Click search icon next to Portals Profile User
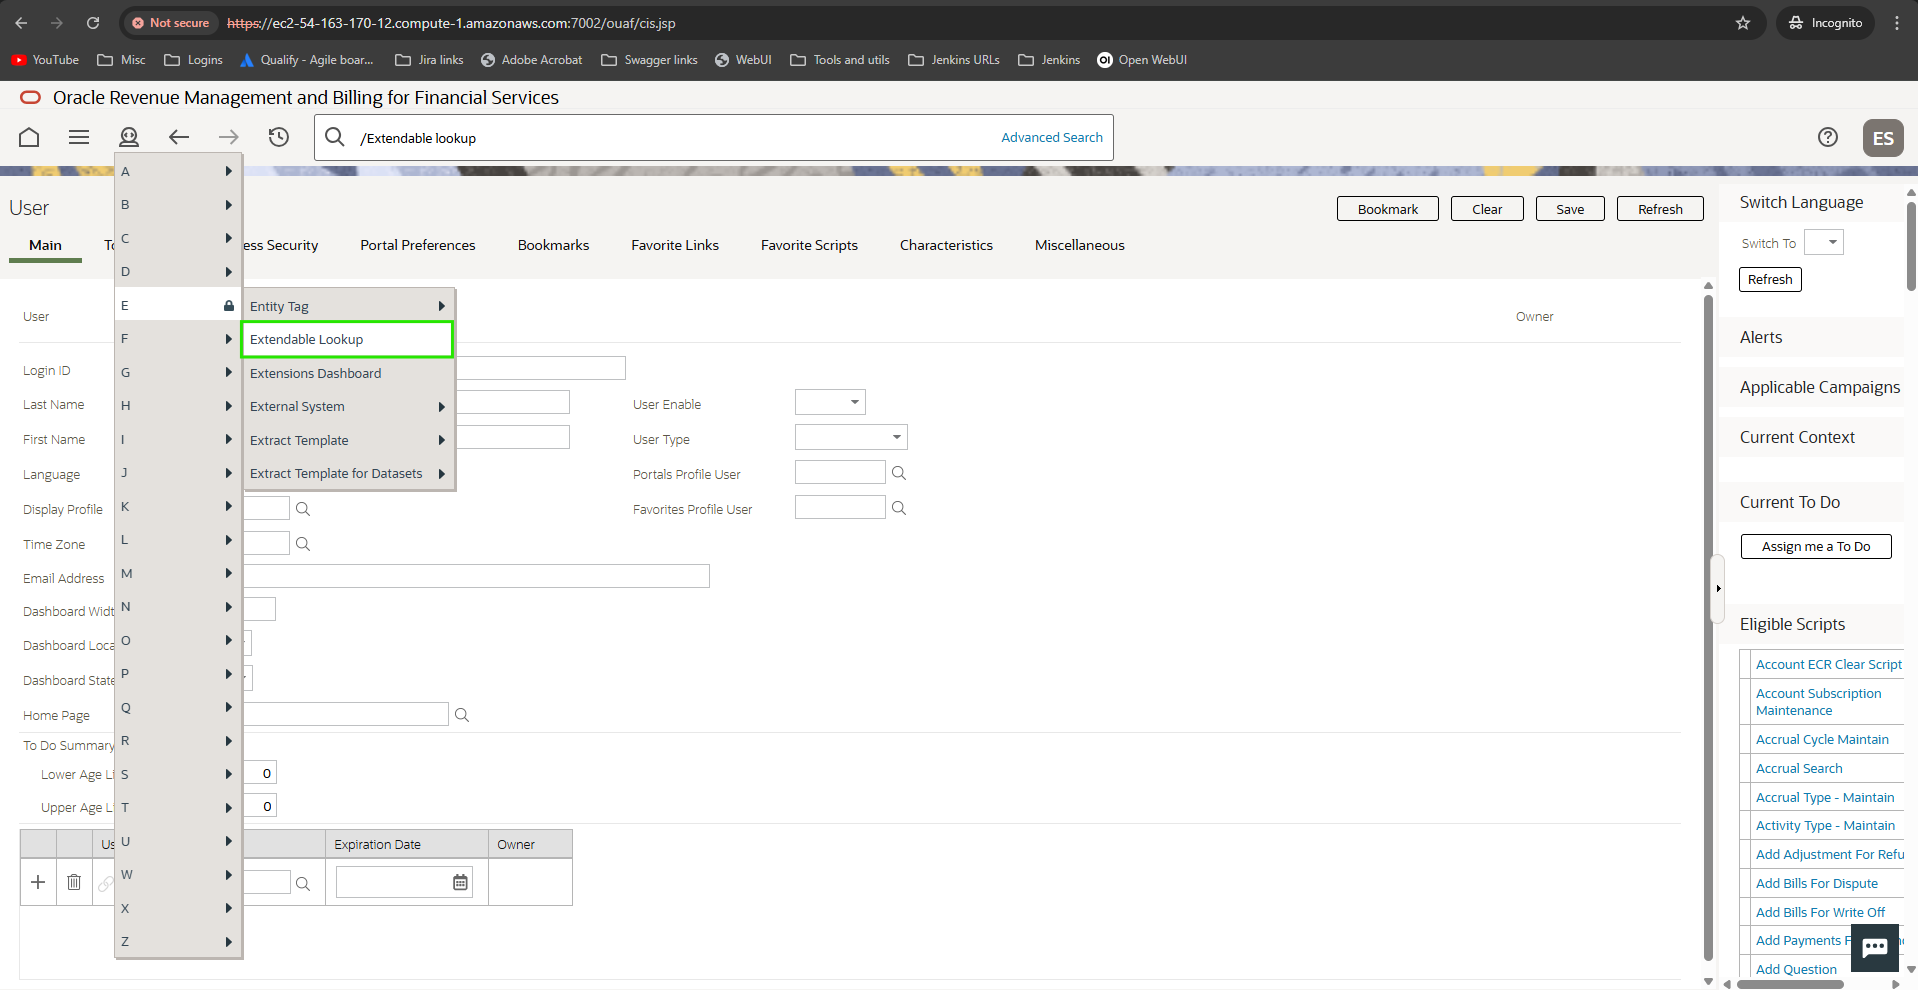This screenshot has width=1918, height=990. click(899, 473)
